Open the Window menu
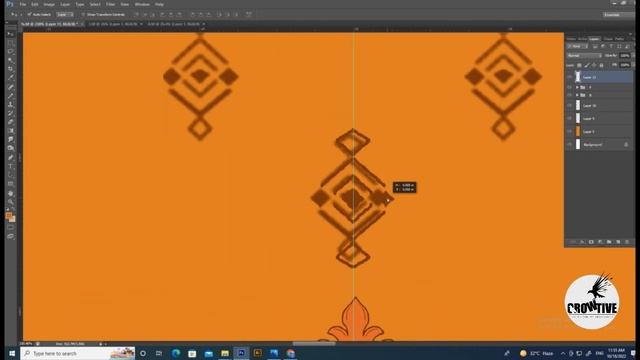The width and height of the screenshot is (640, 360). (x=142, y=4)
